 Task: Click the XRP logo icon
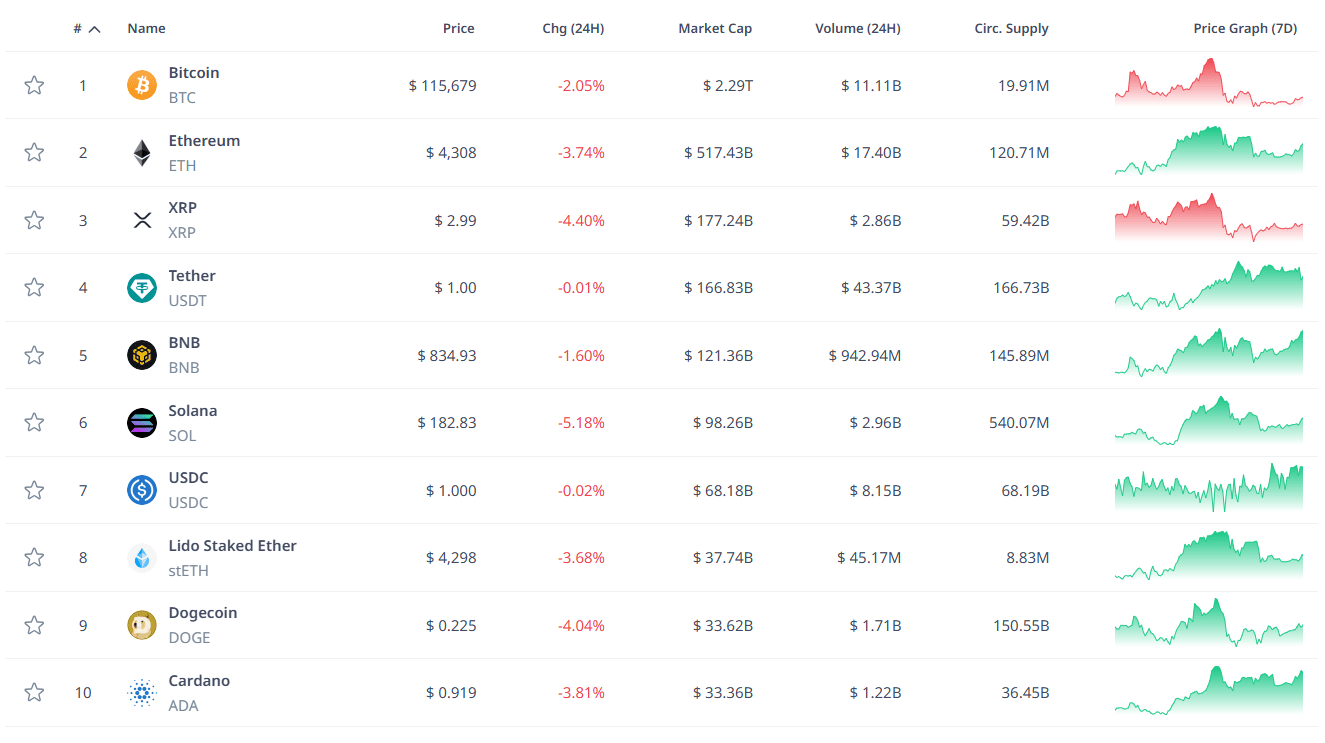[142, 220]
